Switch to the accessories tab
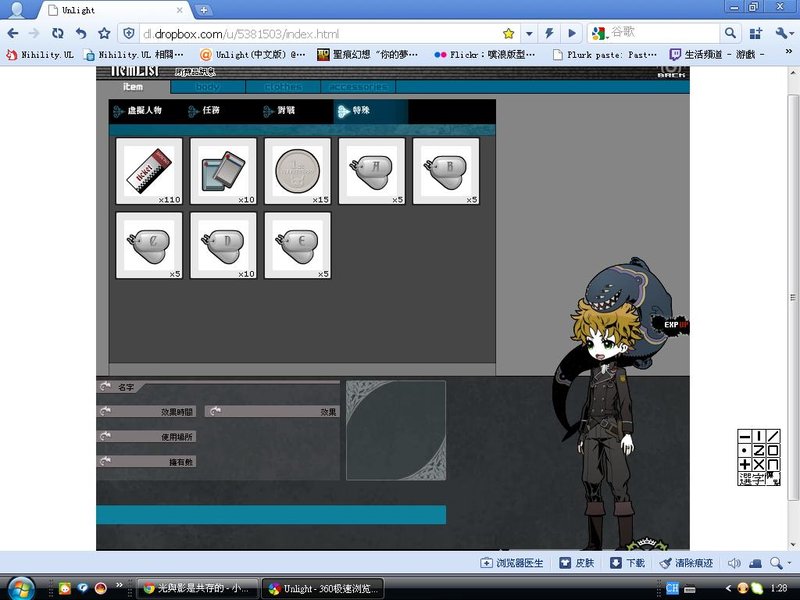Image resolution: width=800 pixels, height=600 pixels. [x=358, y=87]
